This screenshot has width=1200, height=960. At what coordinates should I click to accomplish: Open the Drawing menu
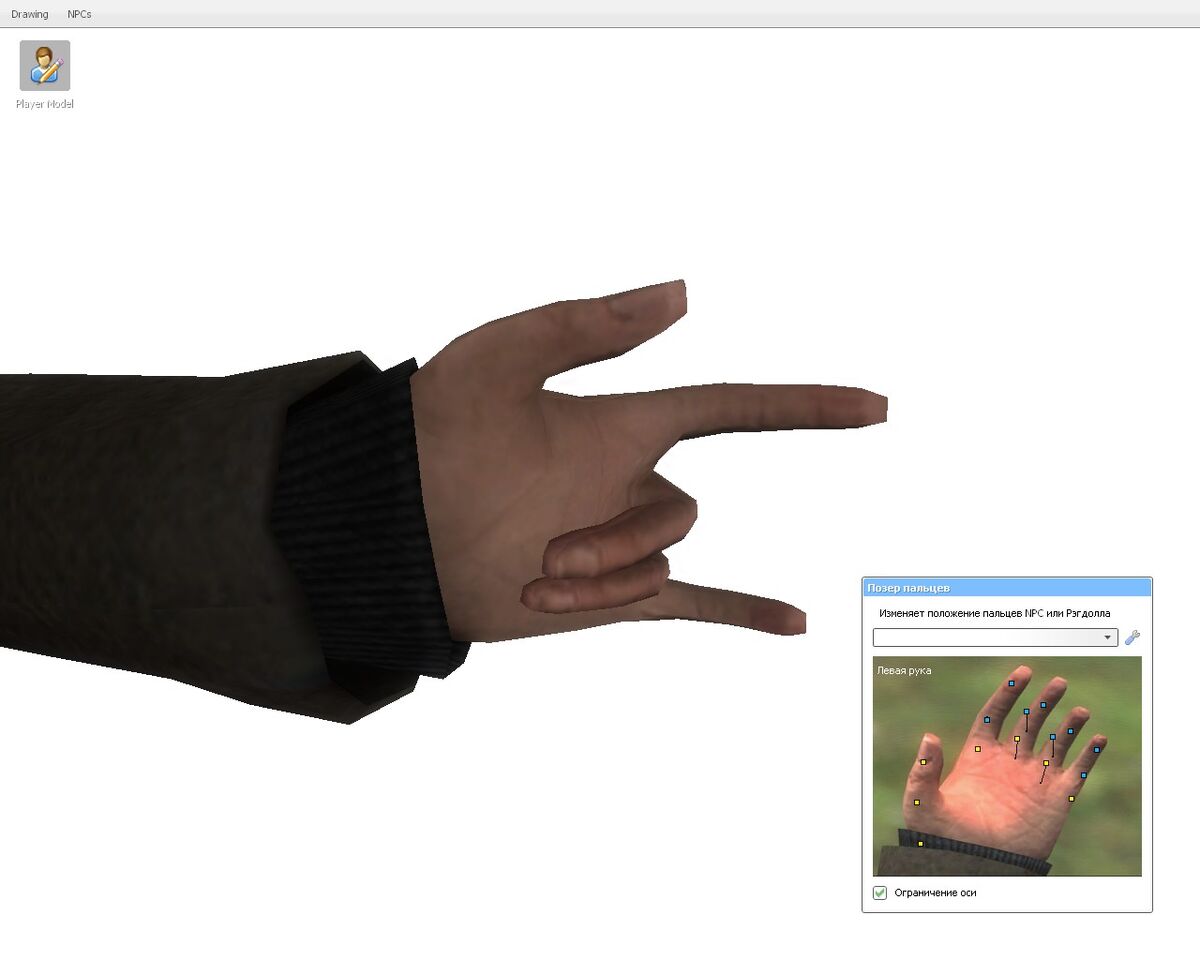30,14
